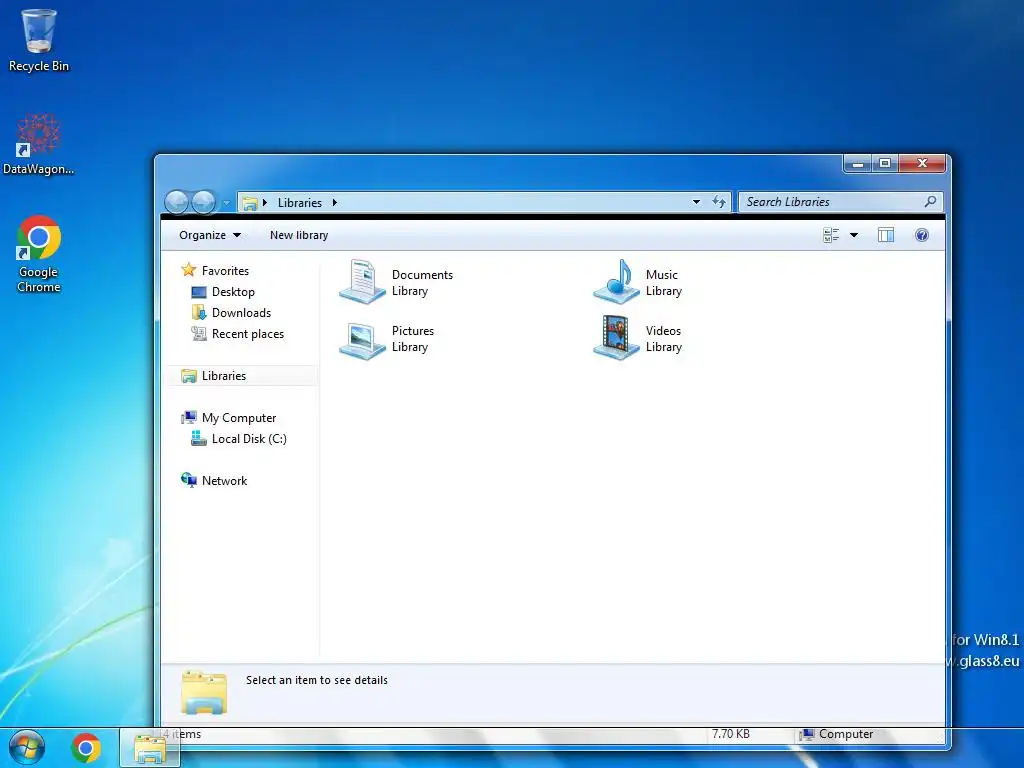
Task: Click the Libraries folder icon in the address bar
Action: click(249, 203)
